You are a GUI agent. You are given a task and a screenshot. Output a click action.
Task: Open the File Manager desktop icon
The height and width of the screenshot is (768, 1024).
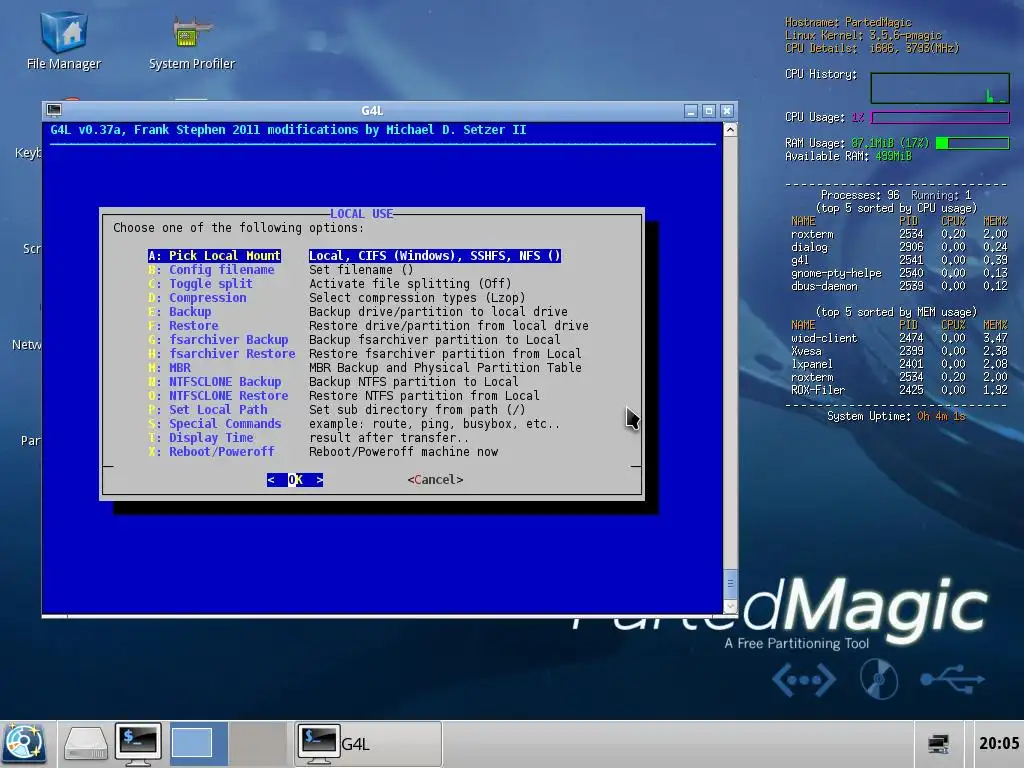click(63, 40)
